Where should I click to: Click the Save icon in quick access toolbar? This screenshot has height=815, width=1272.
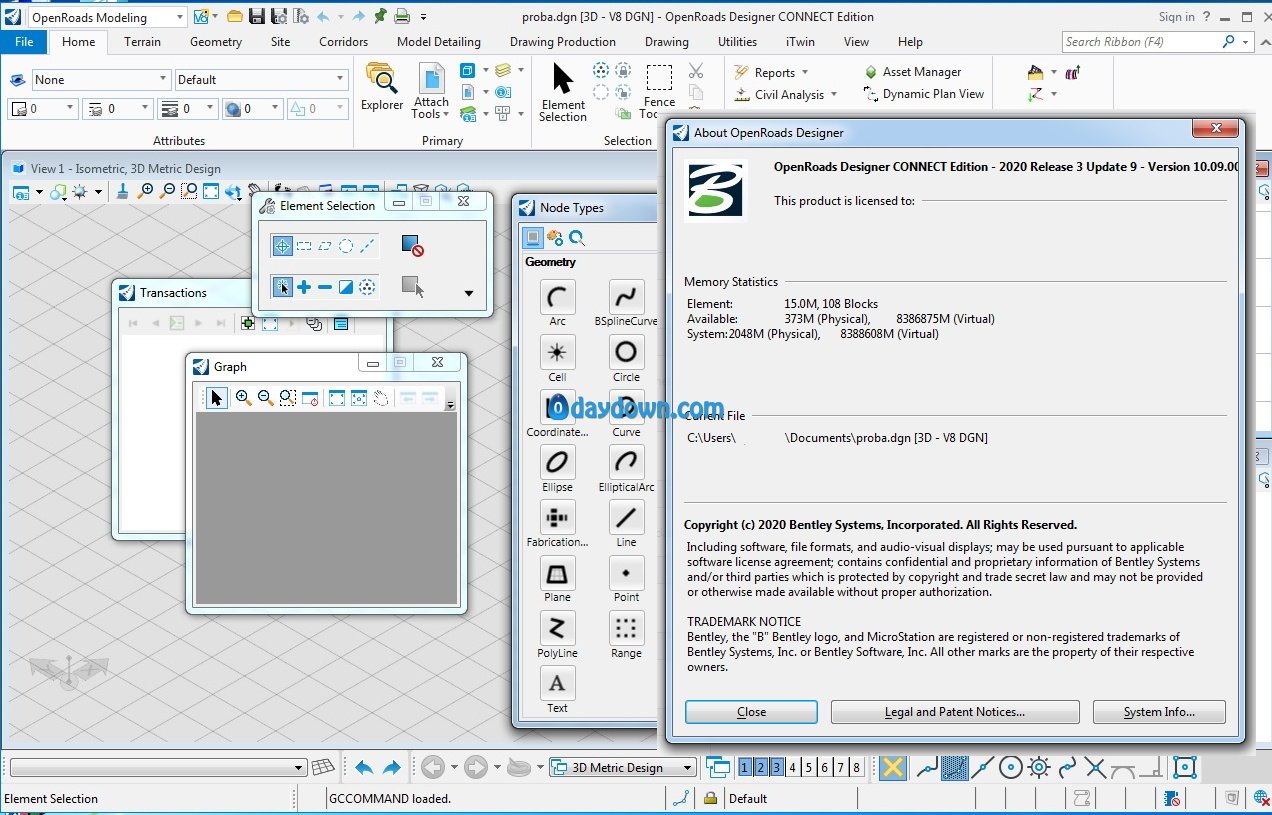256,16
